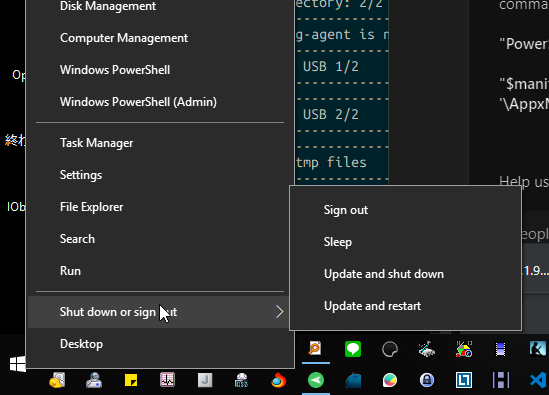Open the blue film strip icon
Screen dimensions: 549x395
coord(501,349)
